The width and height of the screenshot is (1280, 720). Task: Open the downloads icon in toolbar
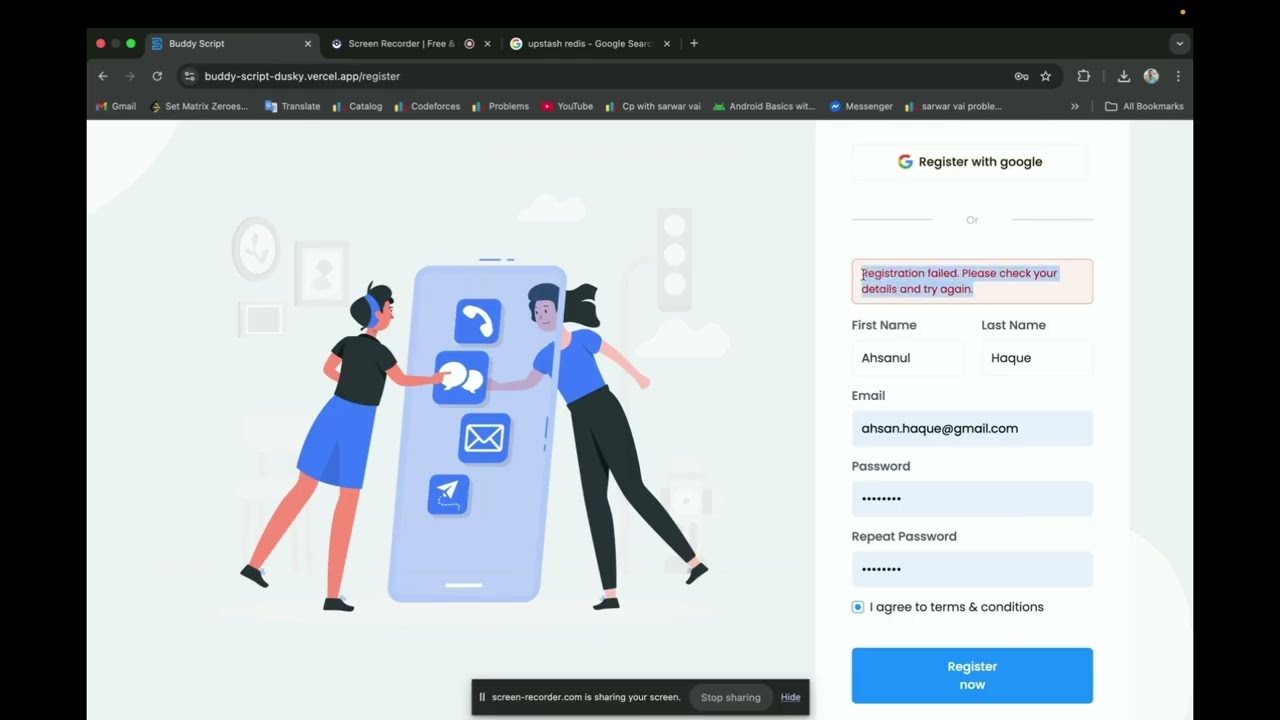[x=1124, y=76]
